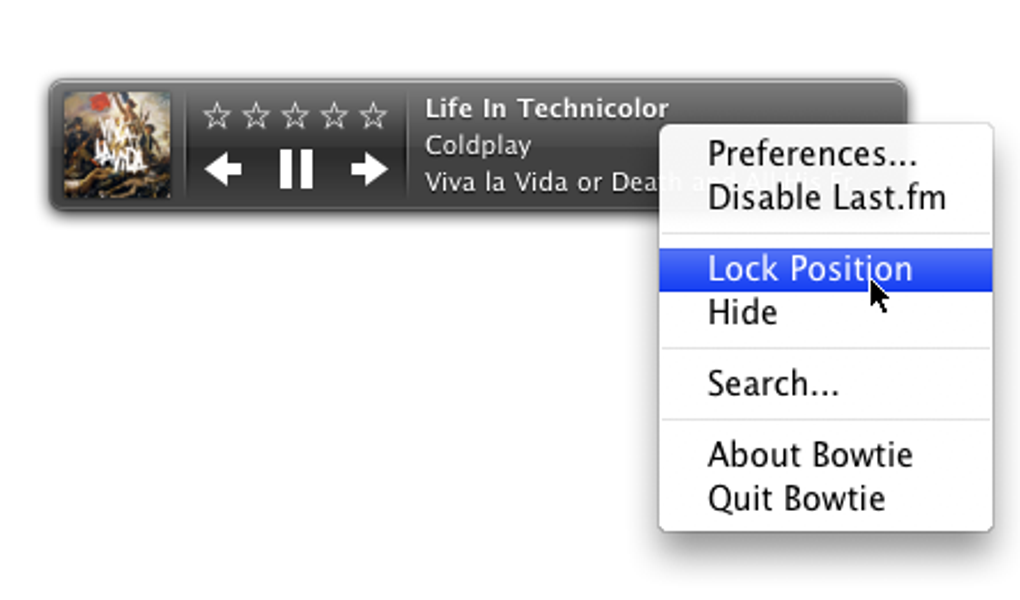1020x600 pixels.
Task: Click the Viva la Vida album artwork
Action: point(117,145)
